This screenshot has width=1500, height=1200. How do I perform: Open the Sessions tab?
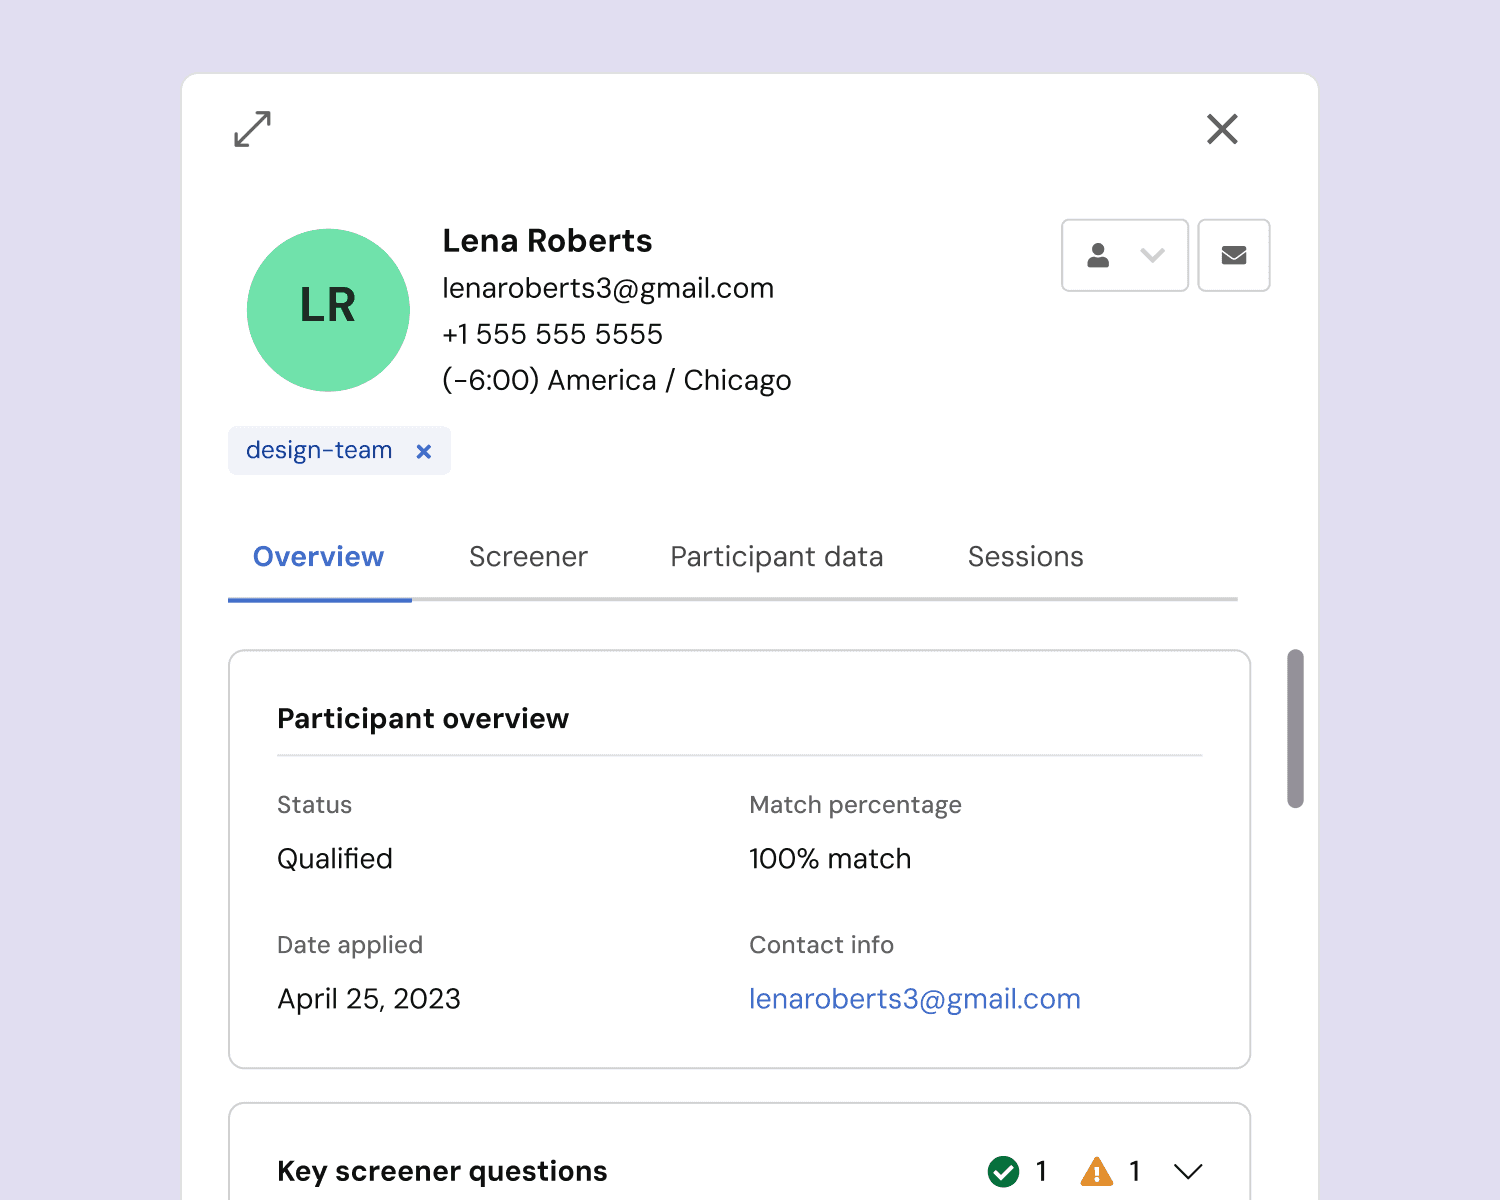coord(1025,557)
